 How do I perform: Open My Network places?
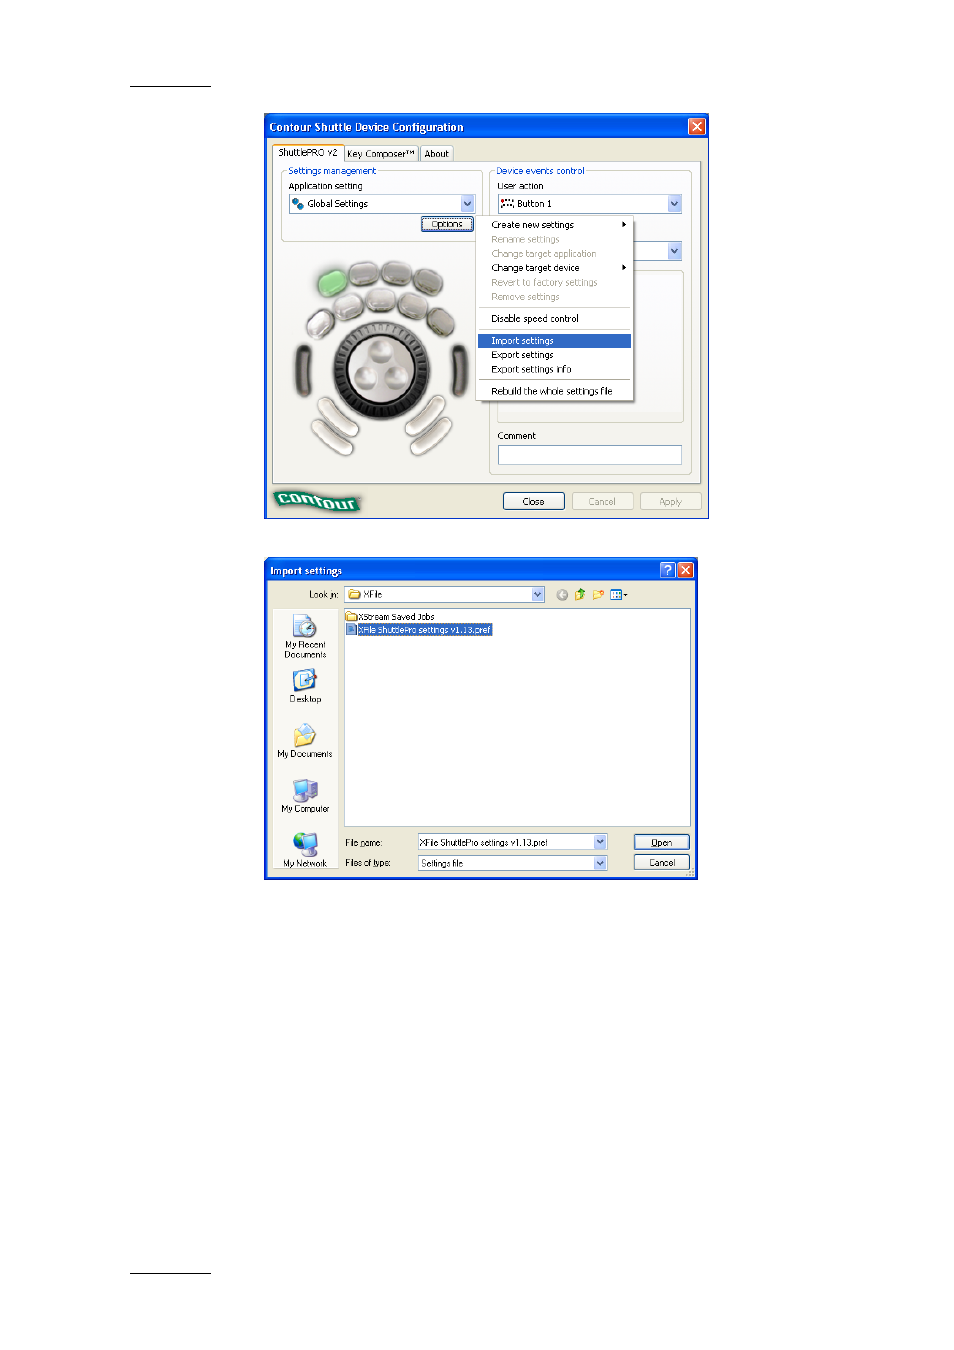[305, 850]
